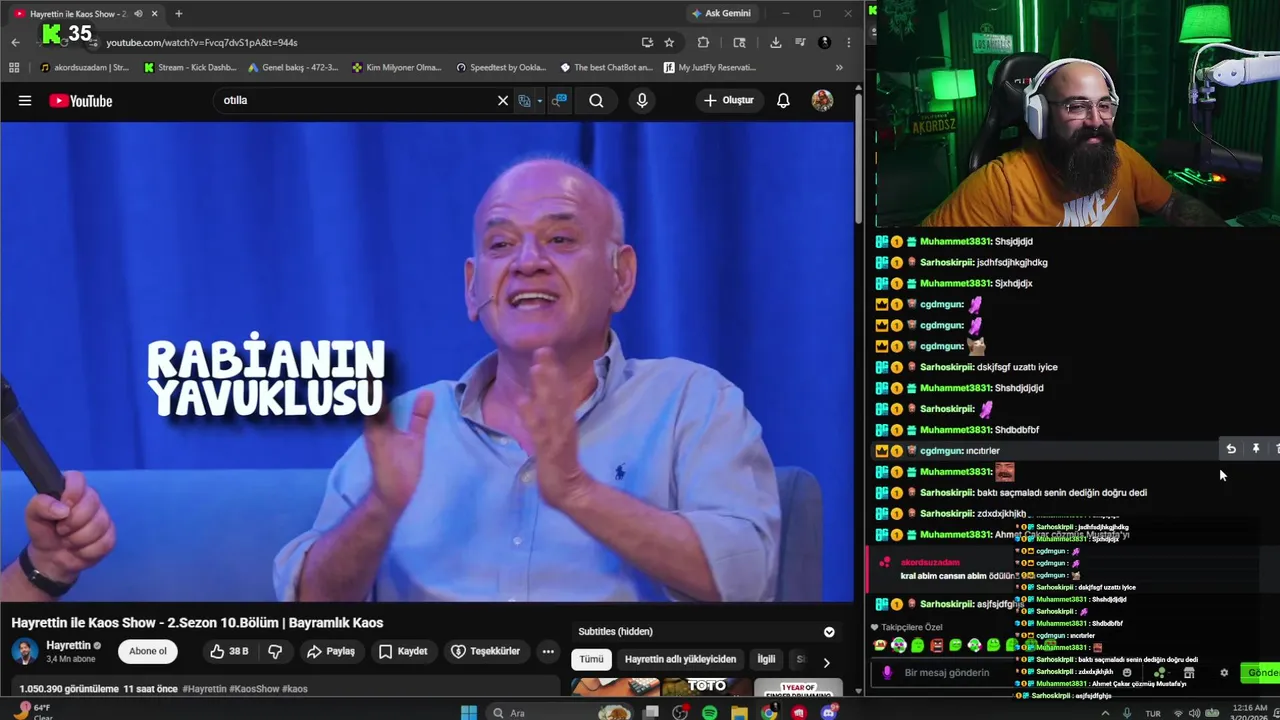Go back in browser history
1280x720 pixels.
click(x=15, y=42)
